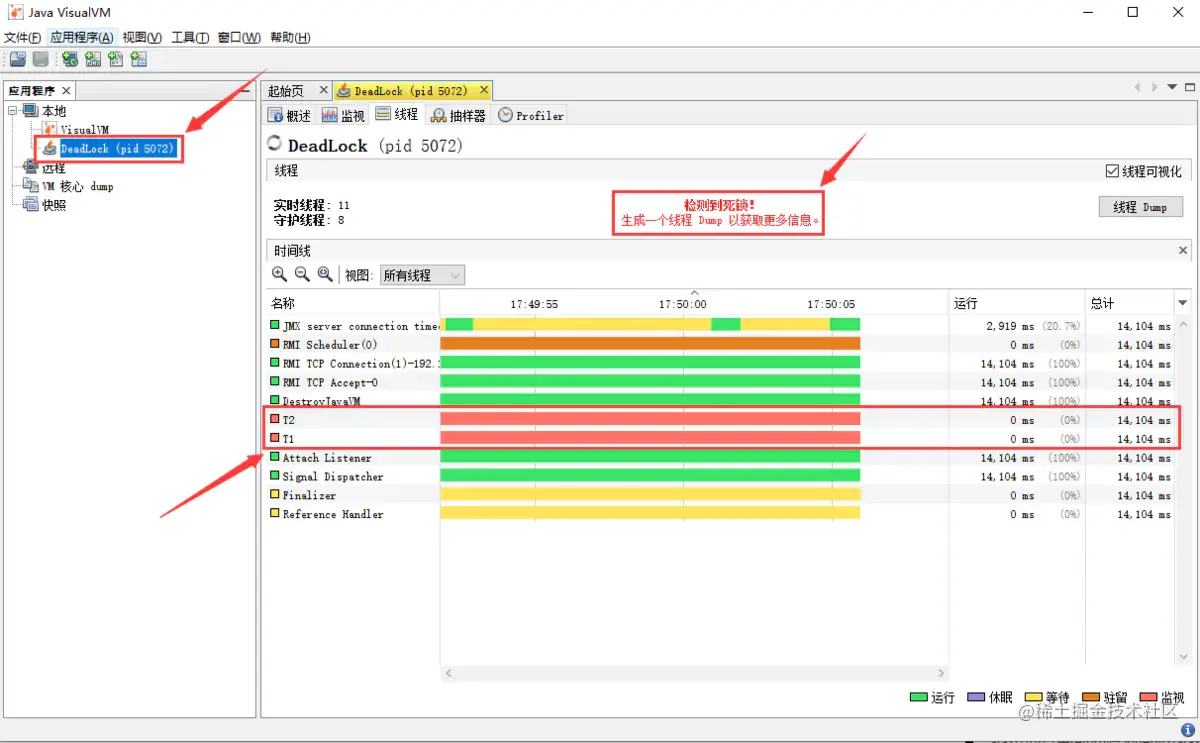Click the green 运行 legend swatch
The image size is (1200, 743).
tap(919, 697)
